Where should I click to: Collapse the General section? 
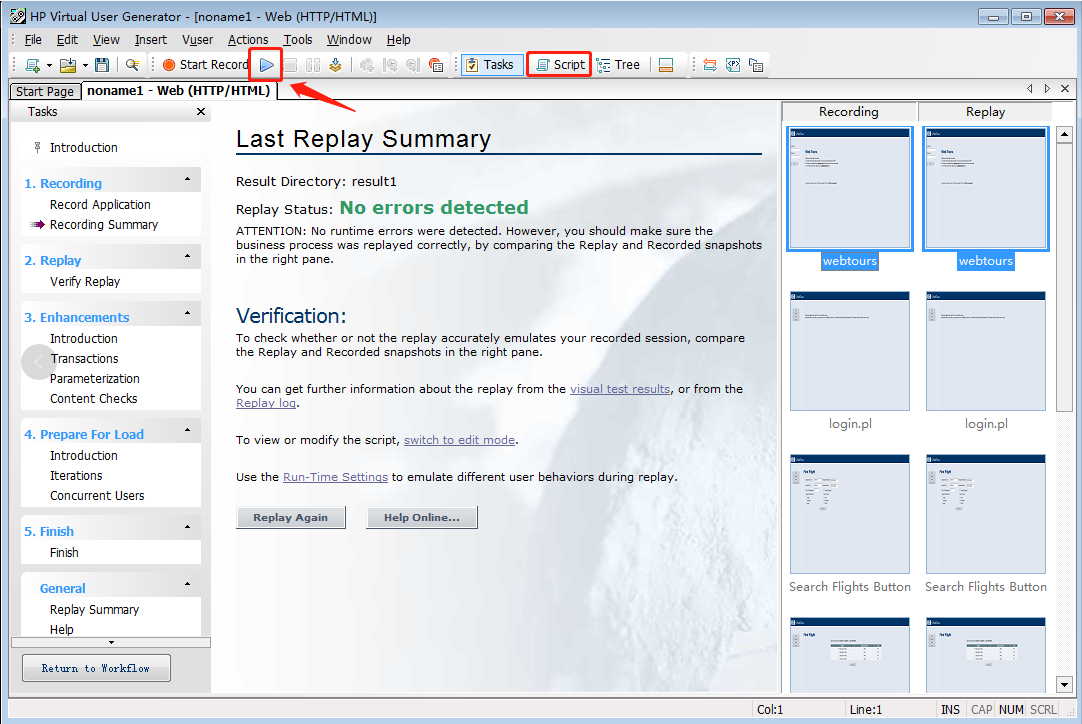point(187,584)
